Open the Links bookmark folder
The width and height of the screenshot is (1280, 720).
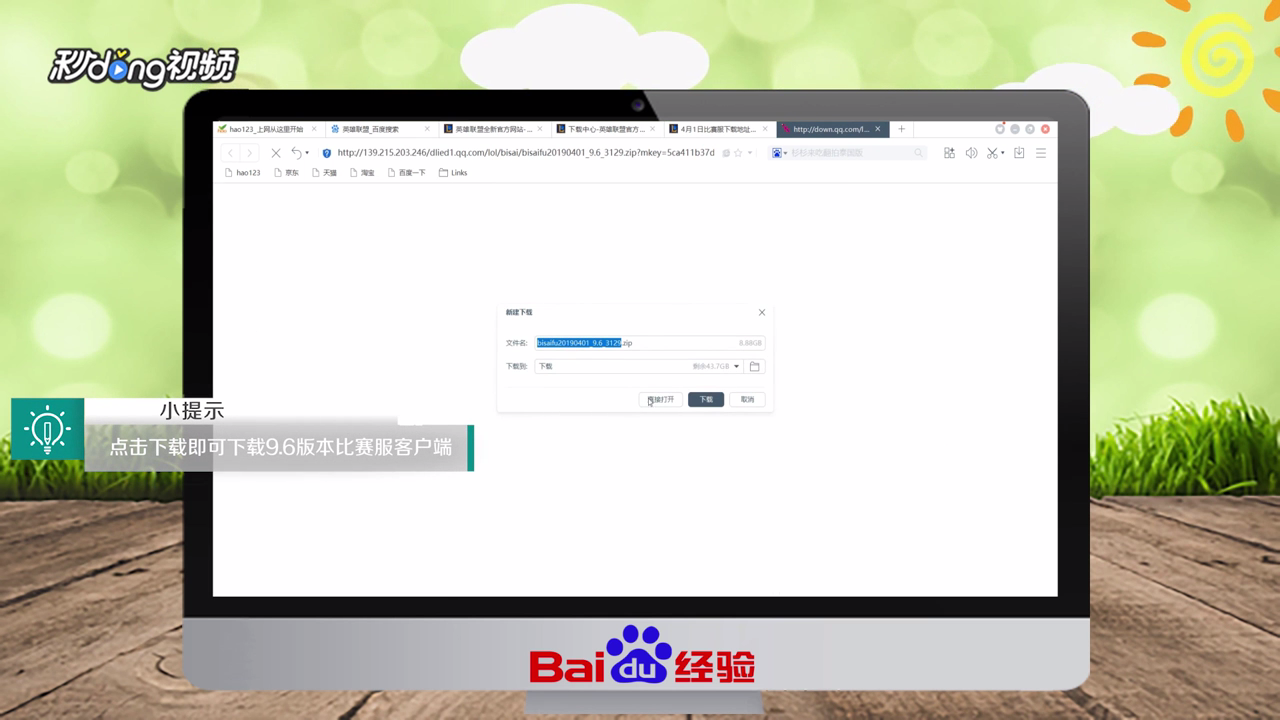[453, 173]
